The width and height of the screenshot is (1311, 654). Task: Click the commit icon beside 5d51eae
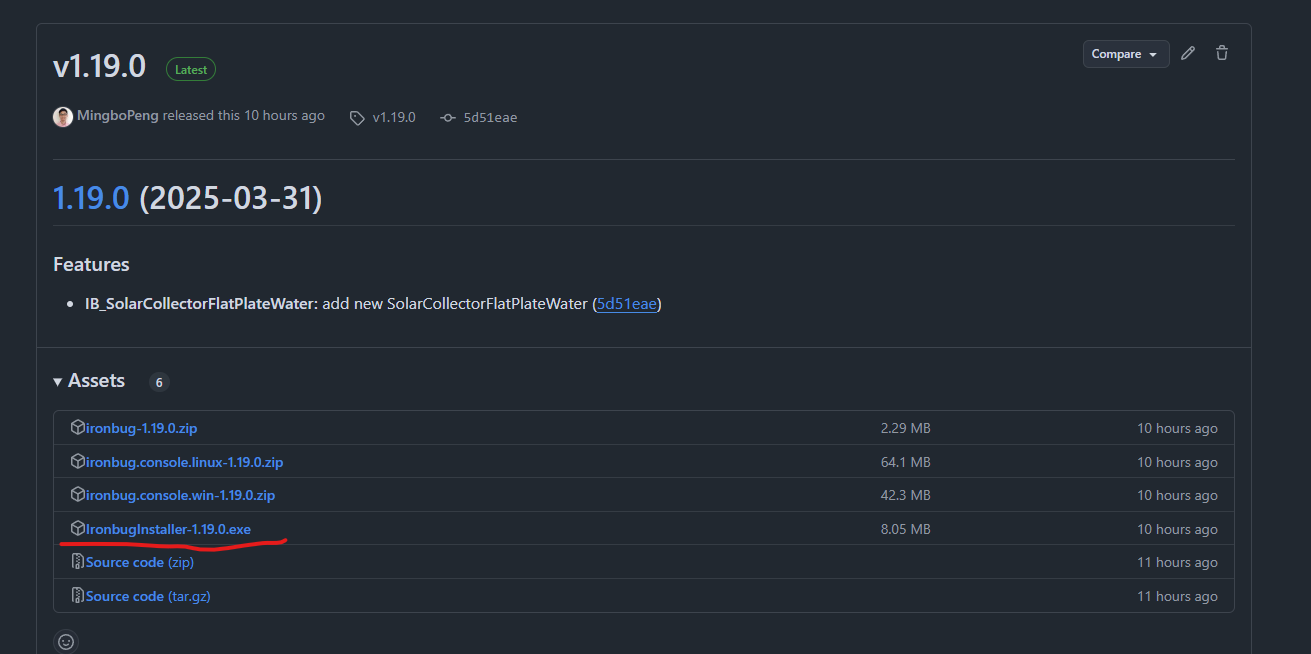click(448, 118)
